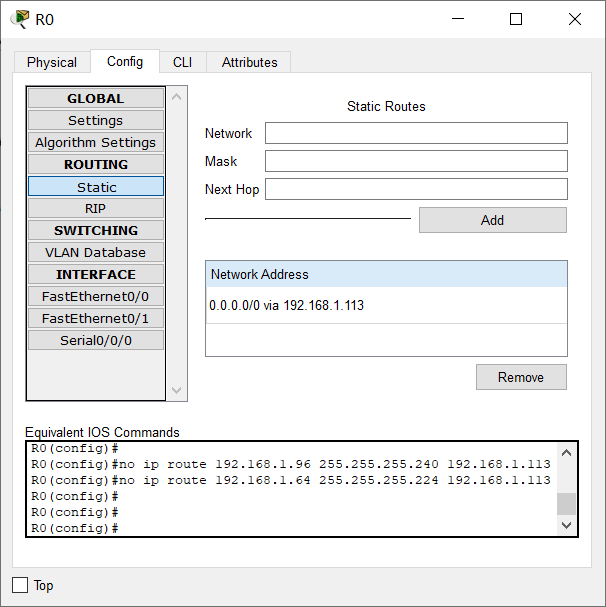This screenshot has width=606, height=607.
Task: Click the sidebar scroll down arrow
Action: click(177, 390)
